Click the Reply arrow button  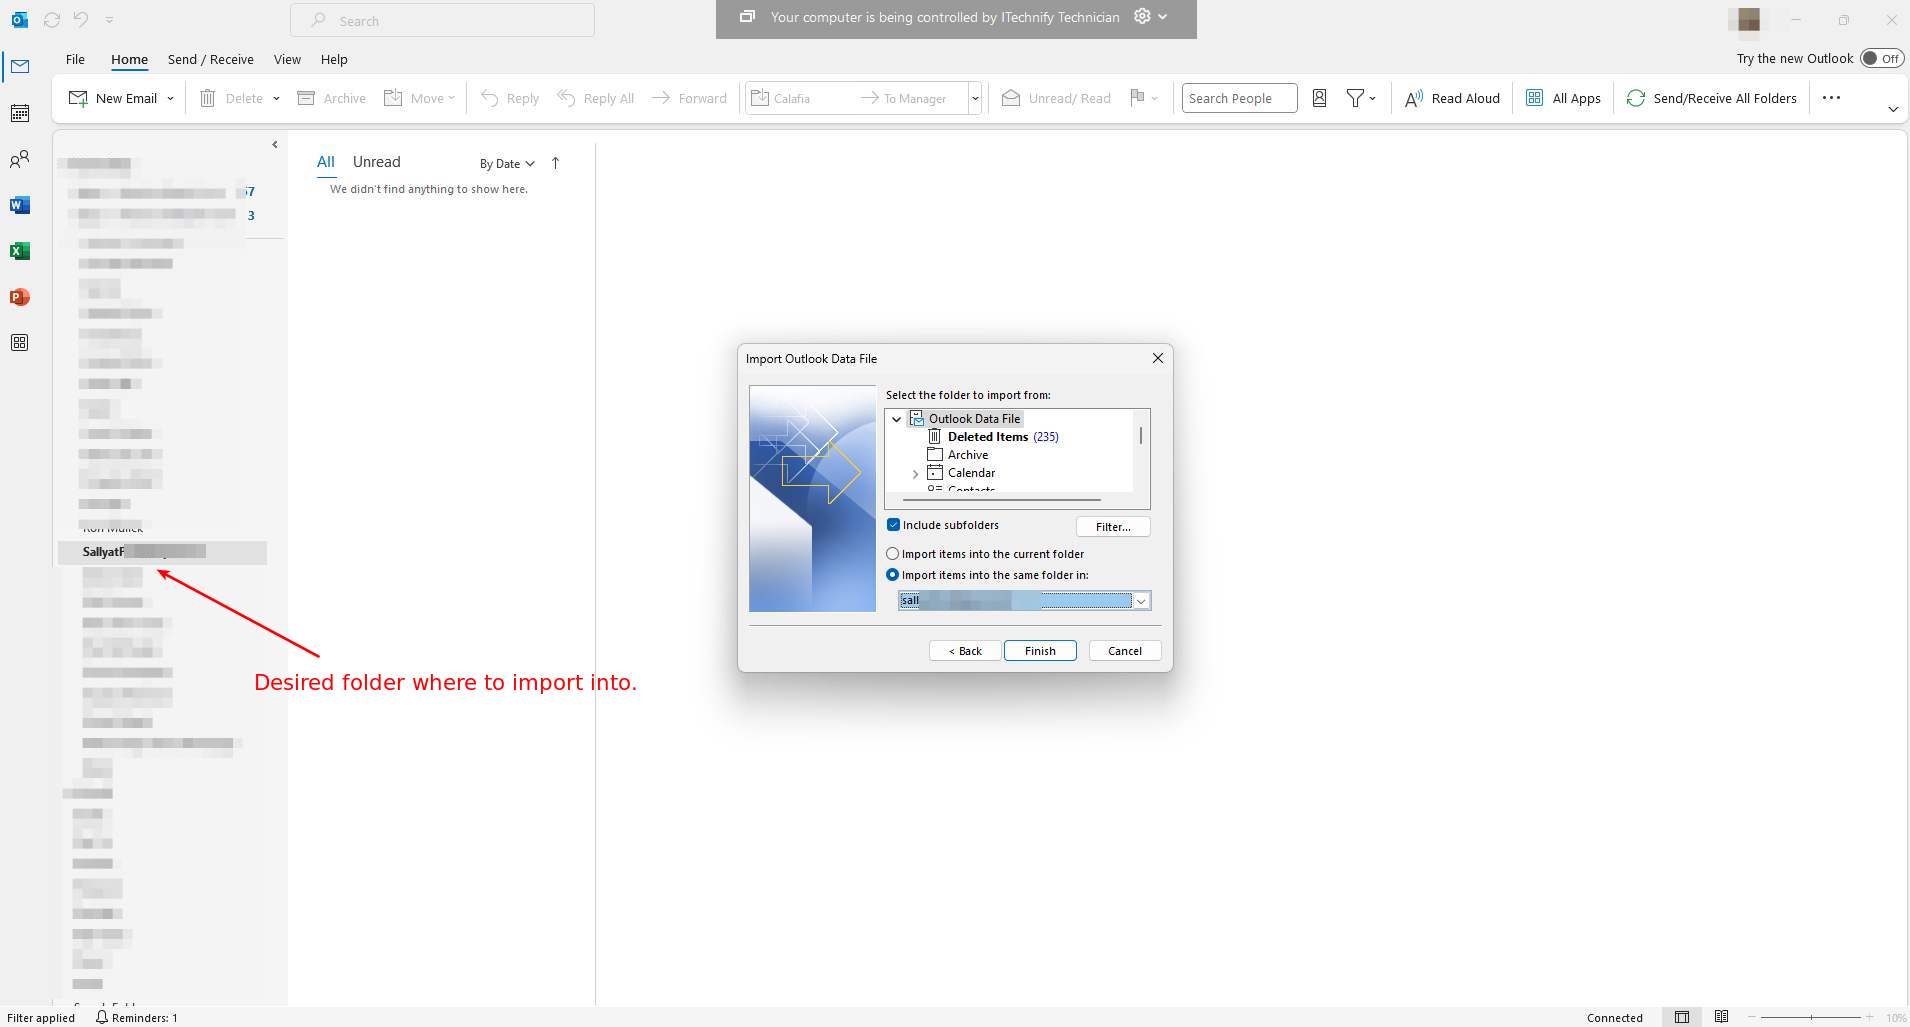pos(510,98)
